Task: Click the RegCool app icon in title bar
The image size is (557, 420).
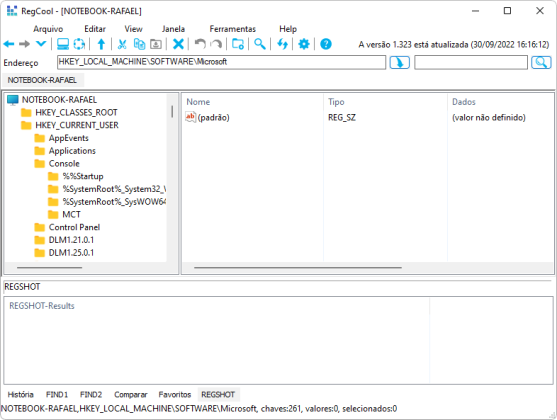Action: (x=12, y=11)
